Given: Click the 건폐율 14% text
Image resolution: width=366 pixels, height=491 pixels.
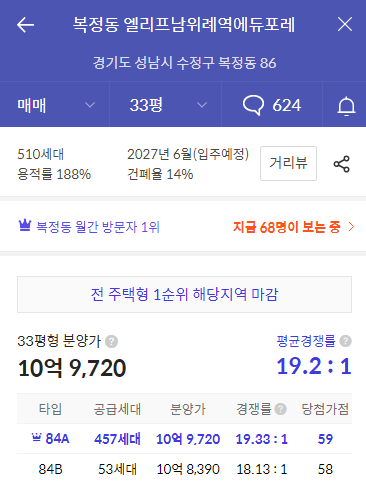Looking at the screenshot, I should point(160,174).
